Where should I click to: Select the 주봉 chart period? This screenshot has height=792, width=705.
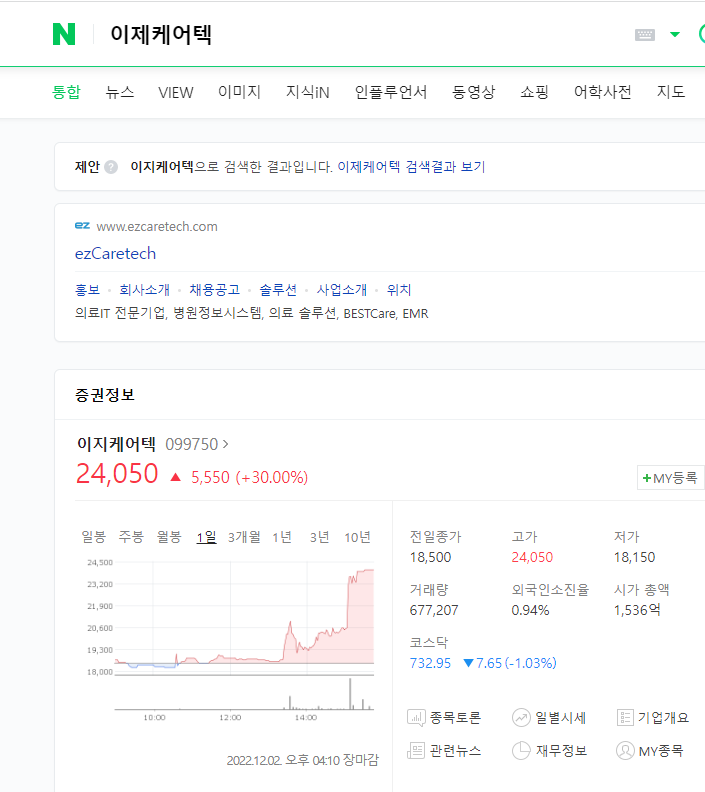(131, 537)
